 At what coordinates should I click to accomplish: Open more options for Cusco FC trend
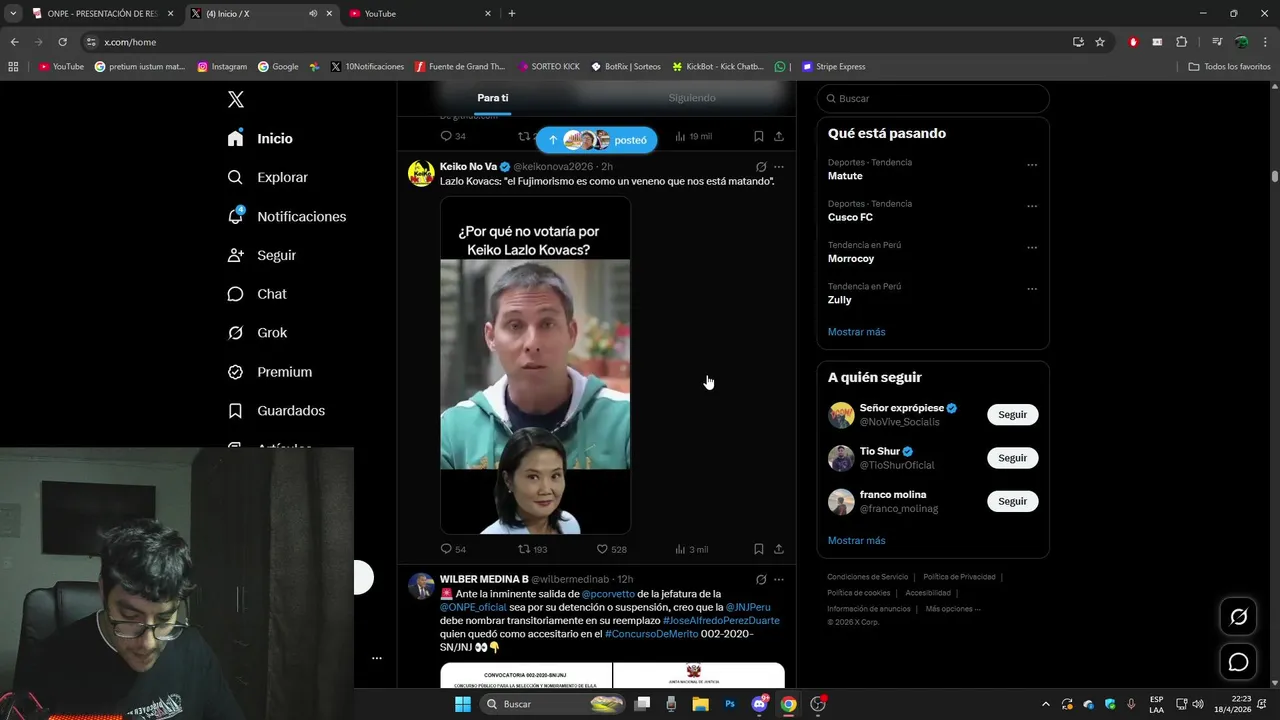pyautogui.click(x=1032, y=206)
